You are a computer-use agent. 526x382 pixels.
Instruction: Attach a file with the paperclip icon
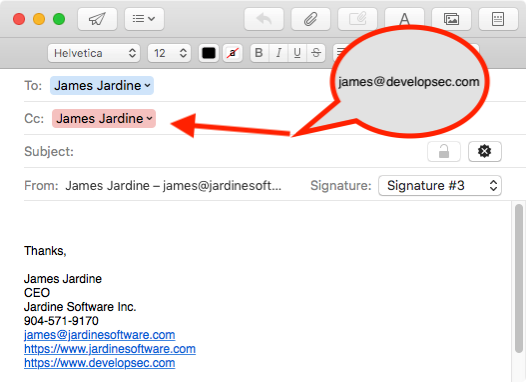(311, 19)
